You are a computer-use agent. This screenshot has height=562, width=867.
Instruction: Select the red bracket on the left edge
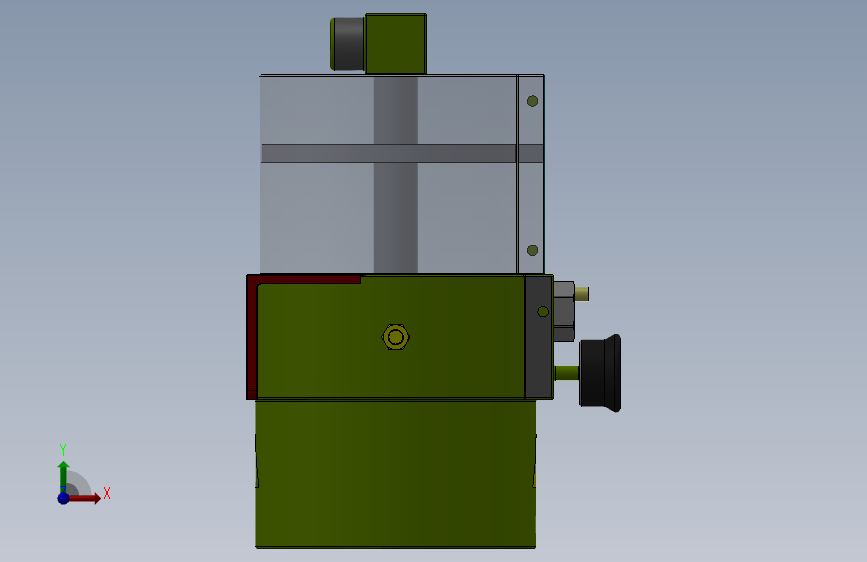pyautogui.click(x=252, y=336)
